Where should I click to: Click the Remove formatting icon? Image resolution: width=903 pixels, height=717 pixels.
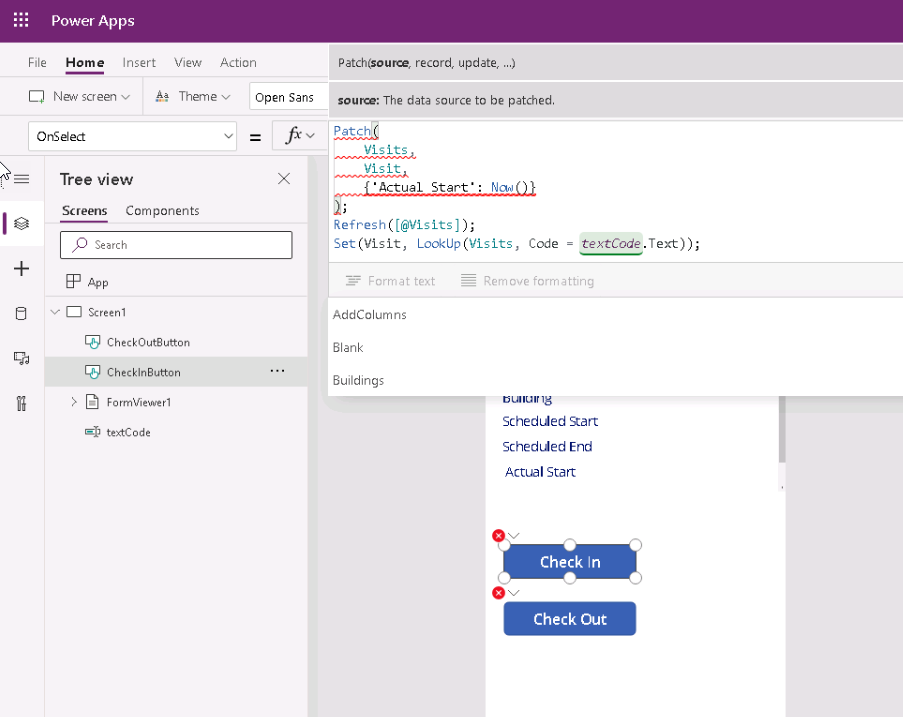[469, 281]
